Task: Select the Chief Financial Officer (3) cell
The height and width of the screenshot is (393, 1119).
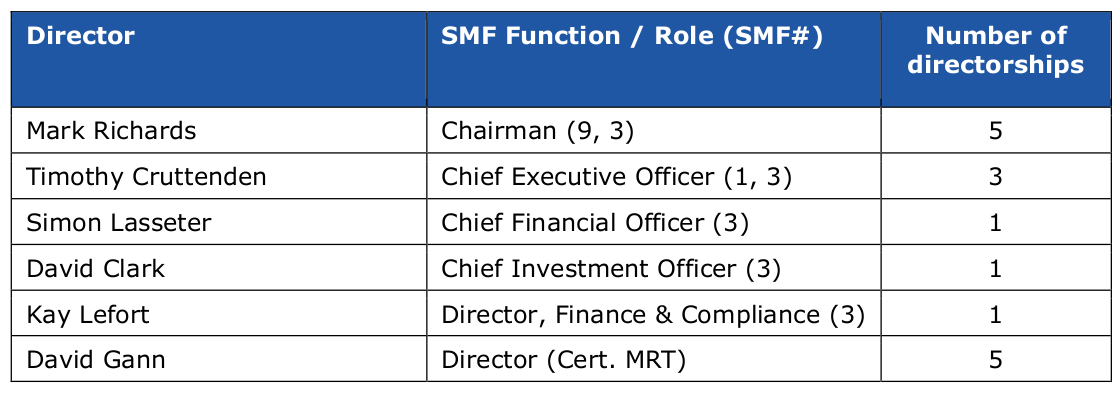Action: pos(654,222)
